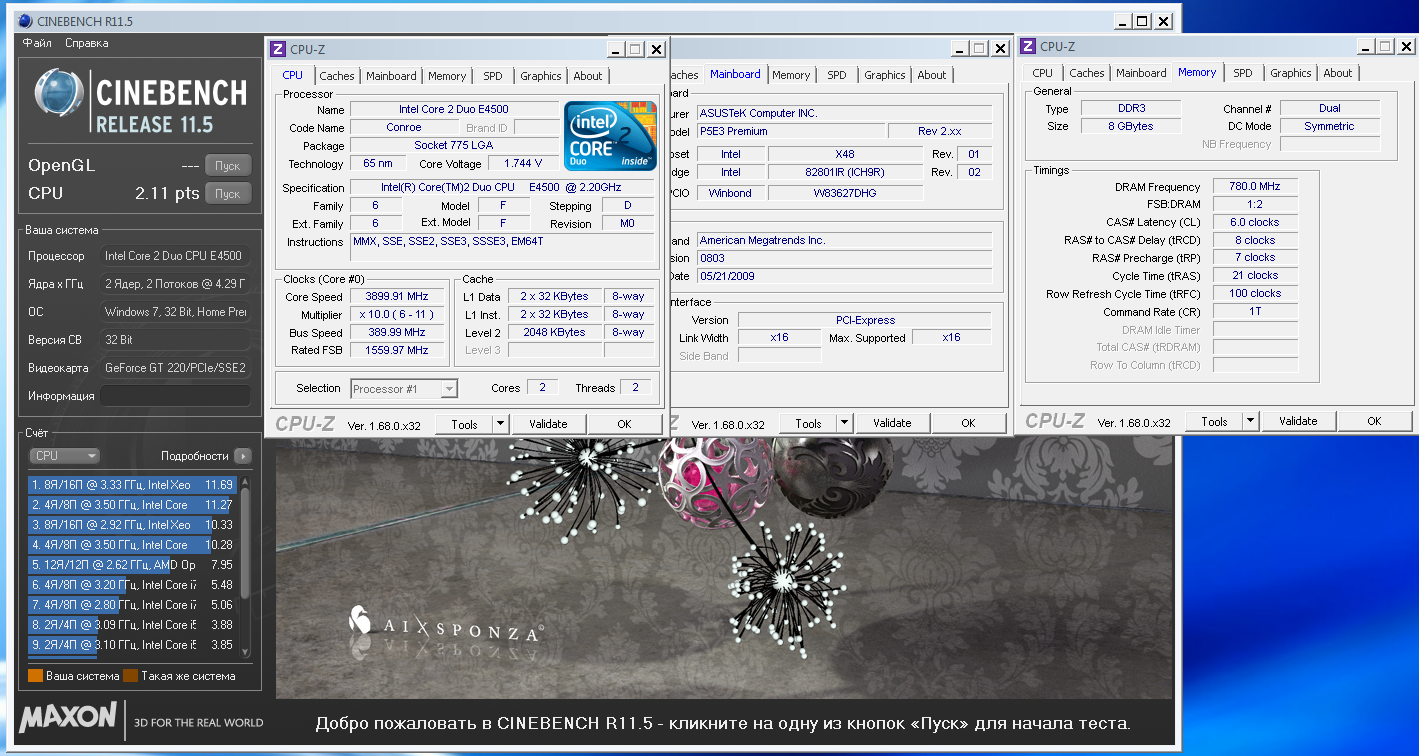
Task: Run the CPU test with Пуск
Action: pos(228,194)
